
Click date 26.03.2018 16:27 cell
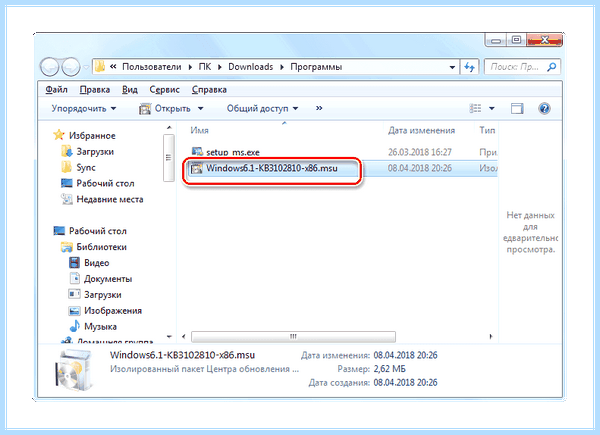pos(420,152)
